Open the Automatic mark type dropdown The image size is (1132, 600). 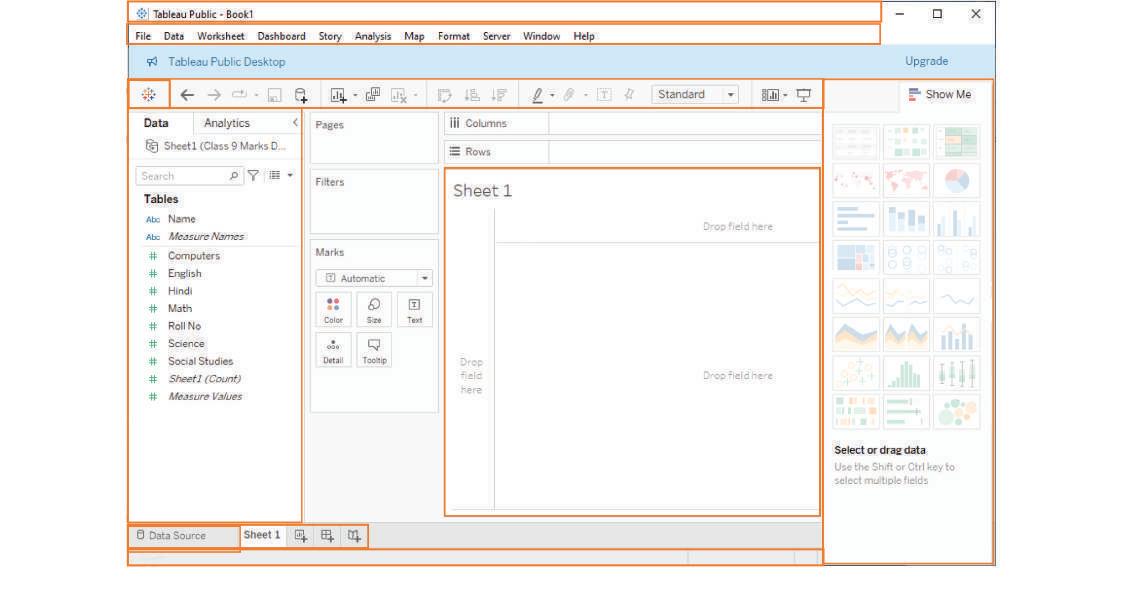point(374,278)
